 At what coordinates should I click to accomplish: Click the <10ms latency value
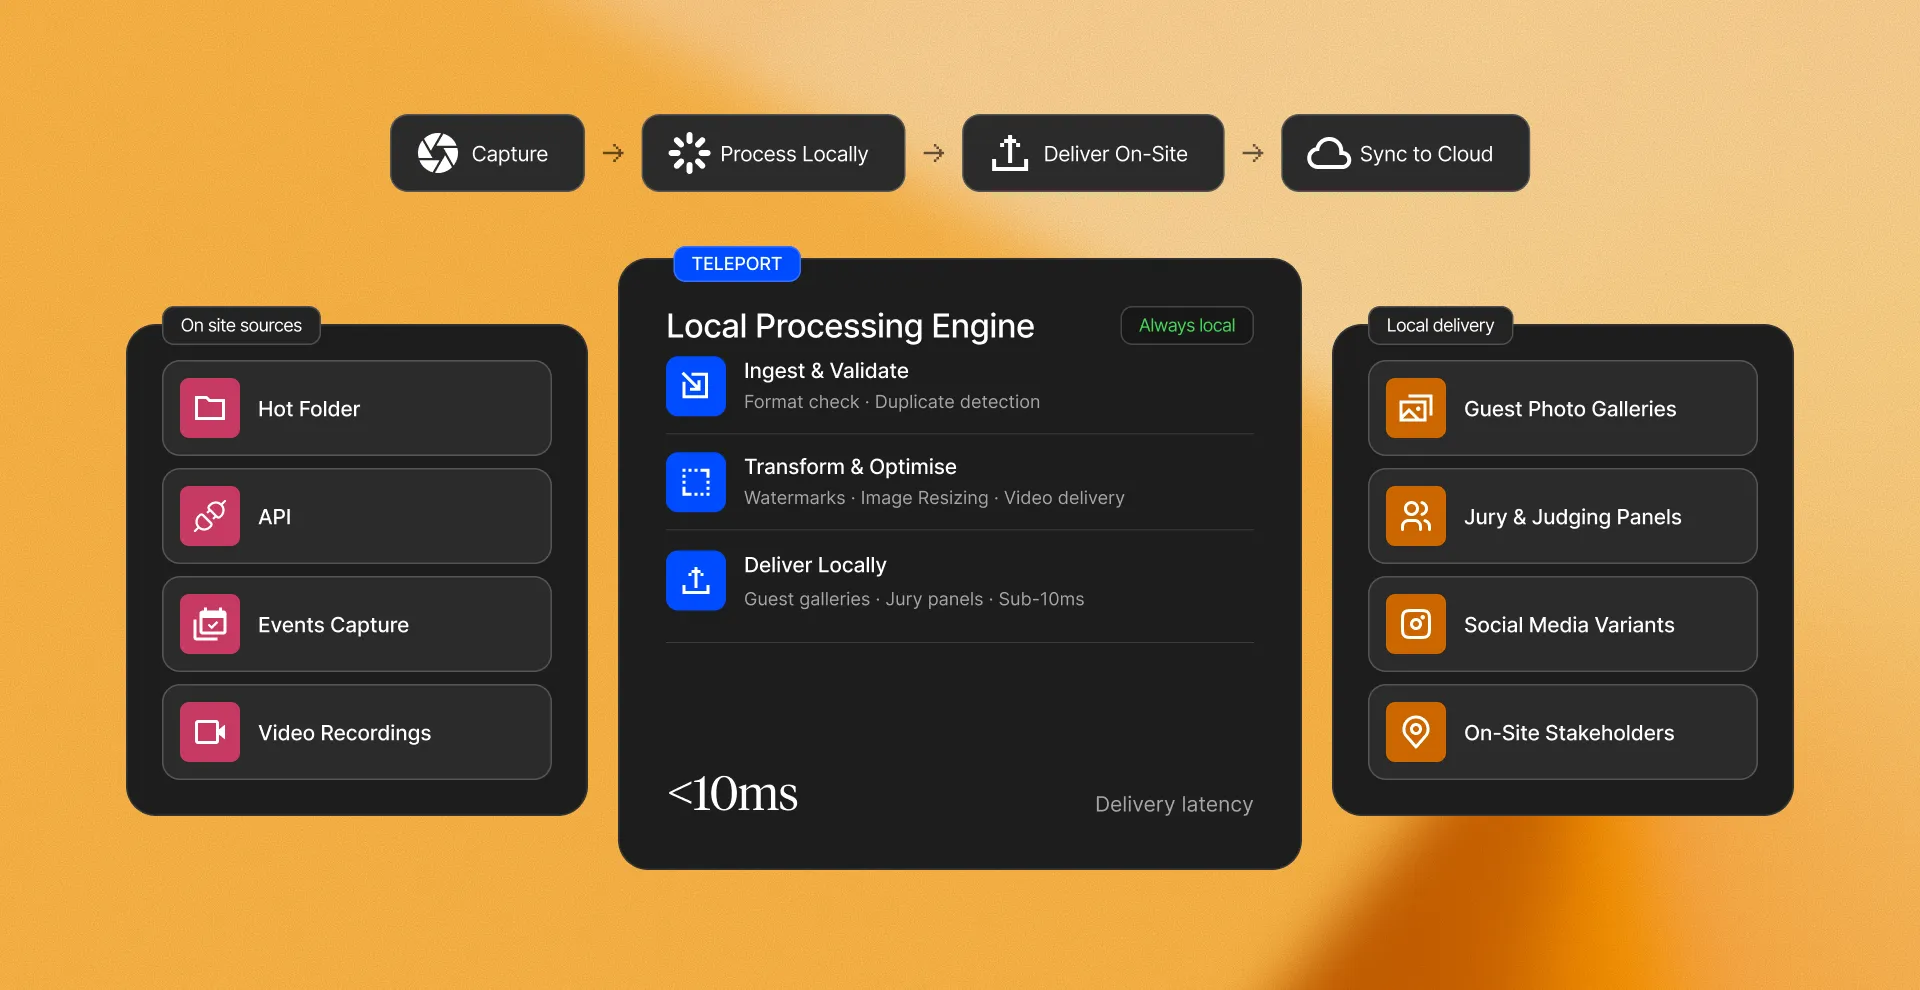click(732, 794)
